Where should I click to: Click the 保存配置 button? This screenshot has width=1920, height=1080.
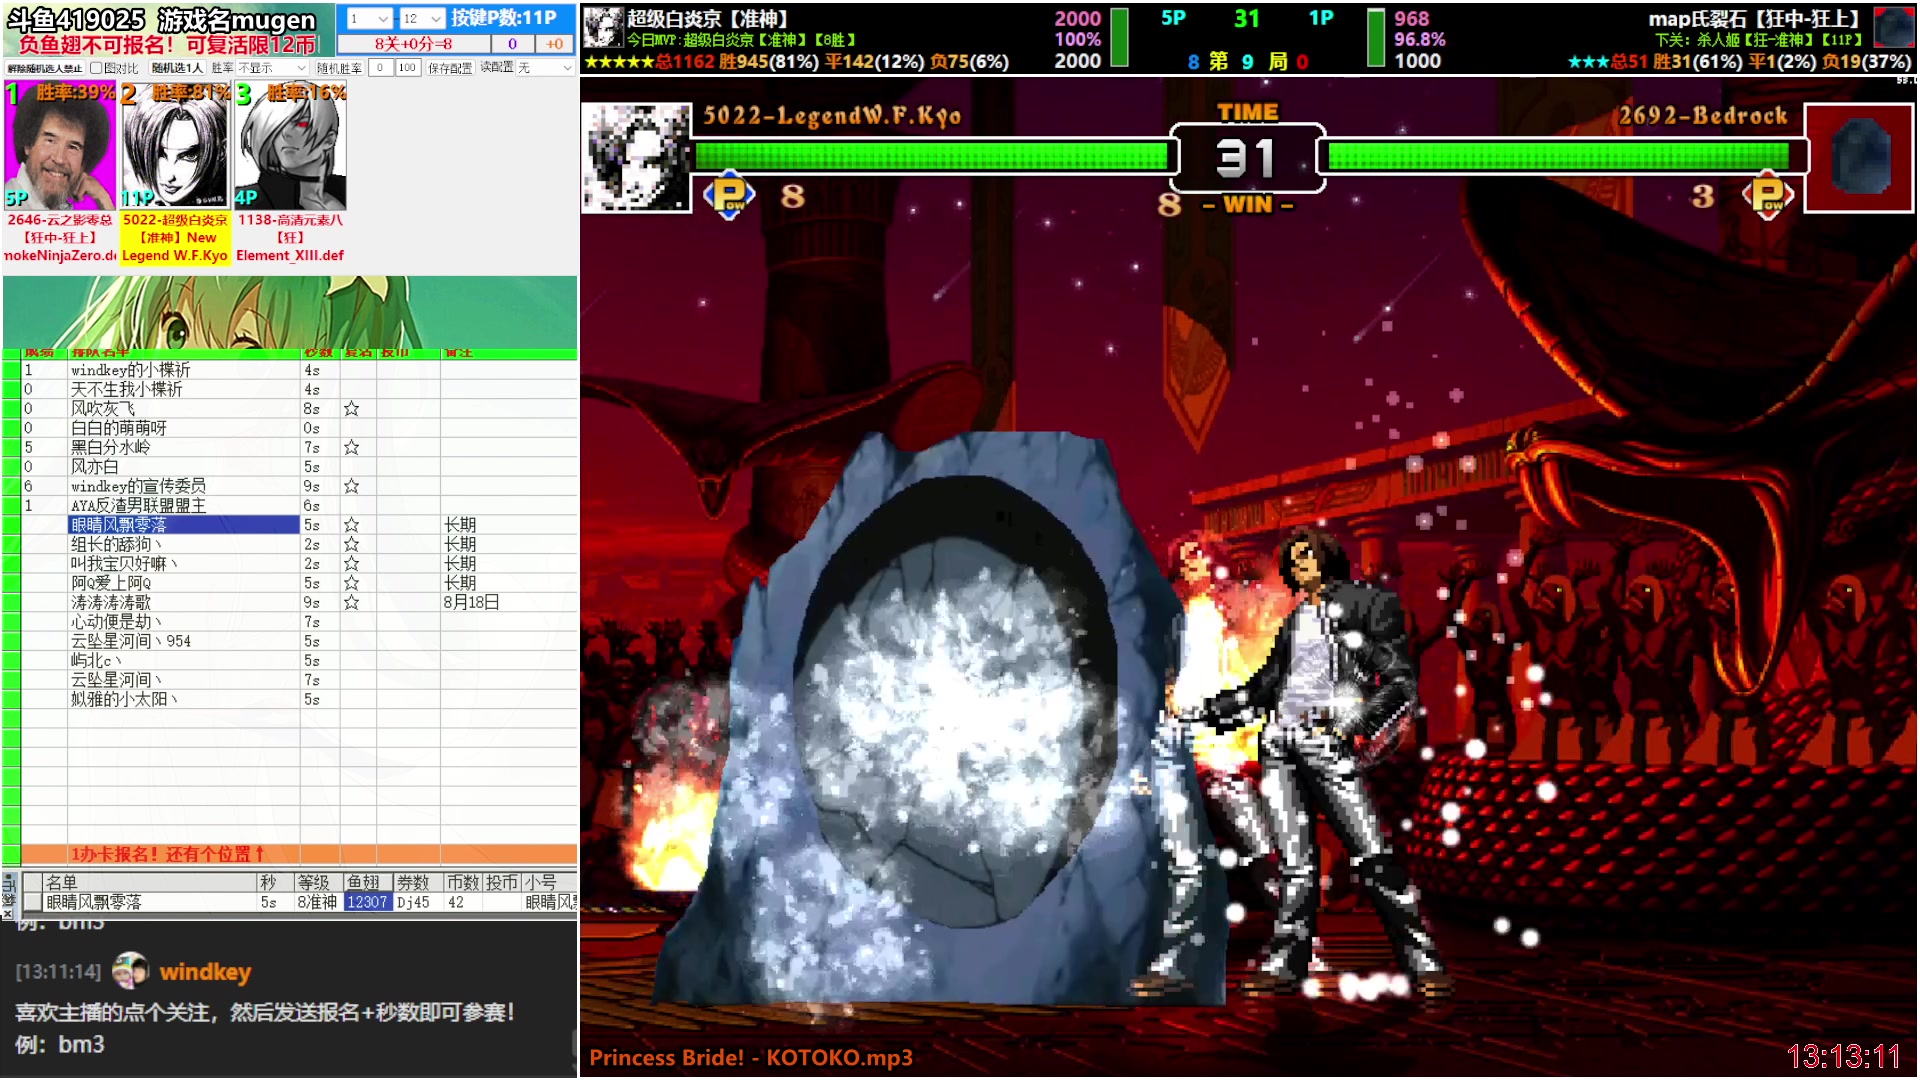[x=450, y=68]
